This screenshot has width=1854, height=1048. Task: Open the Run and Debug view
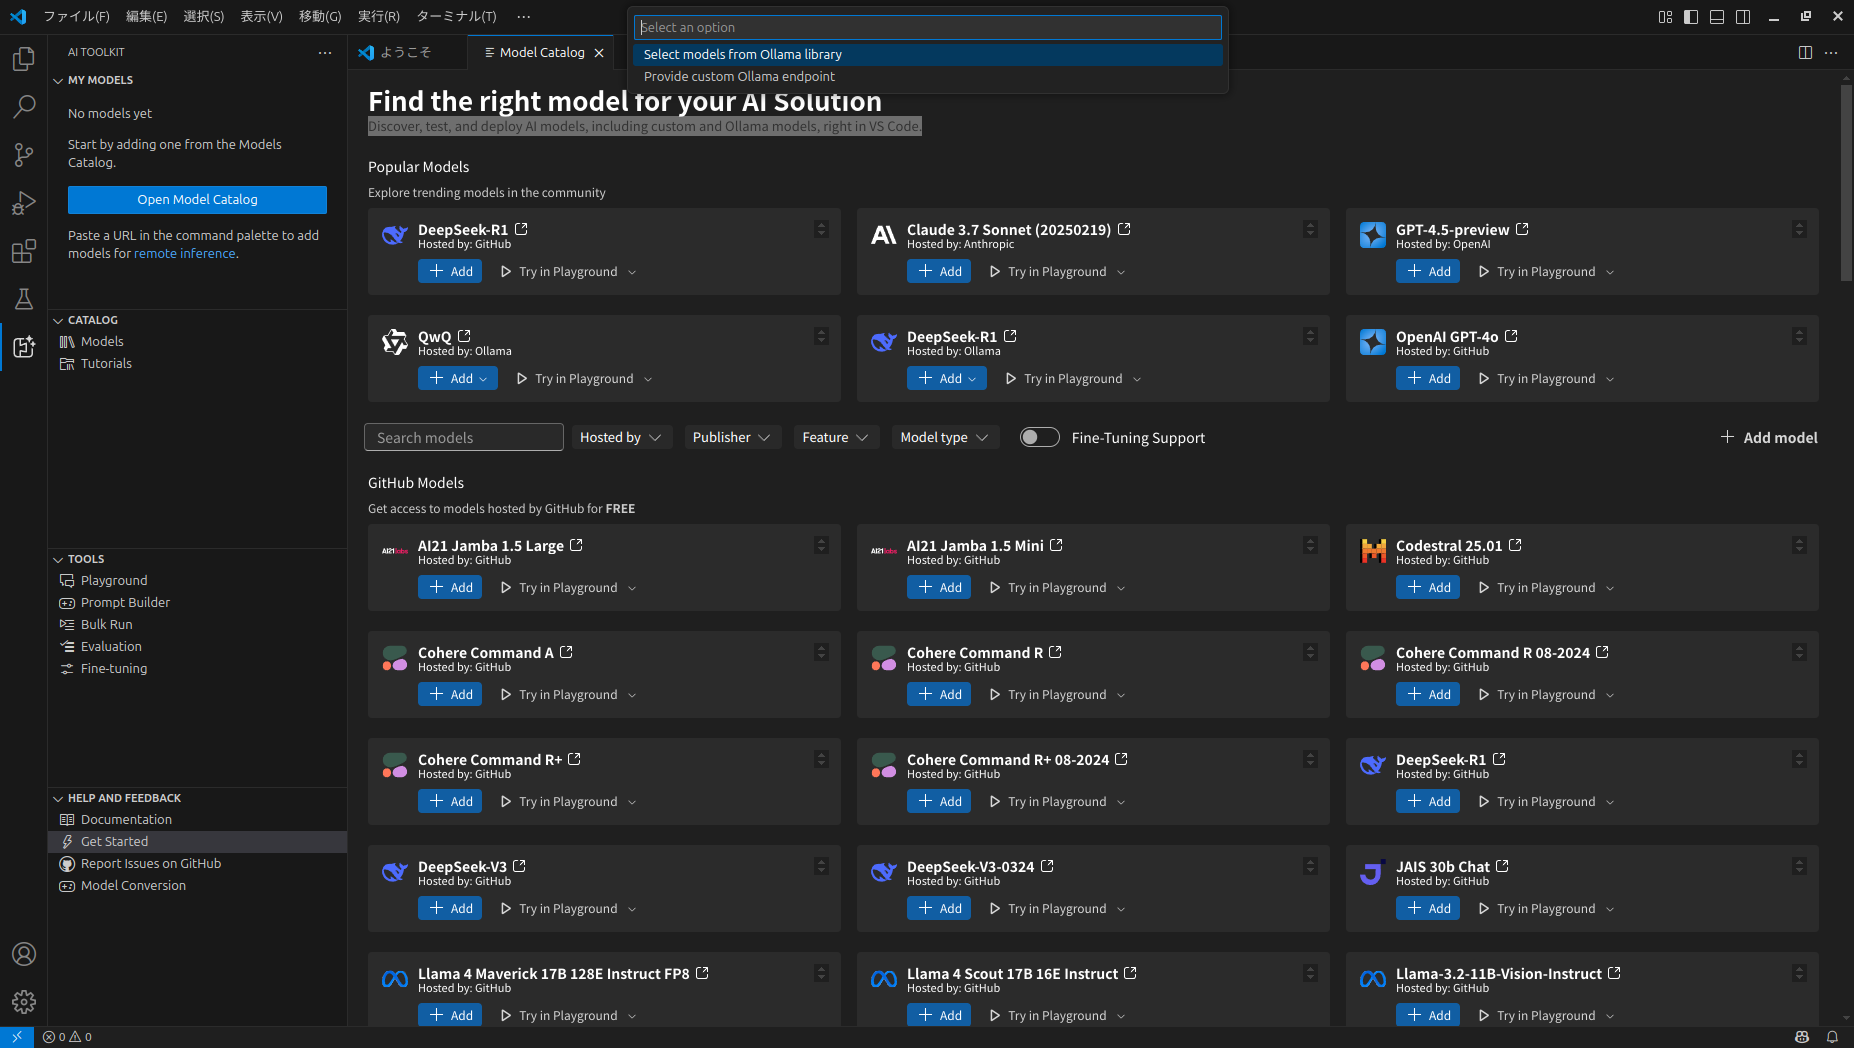pos(24,202)
